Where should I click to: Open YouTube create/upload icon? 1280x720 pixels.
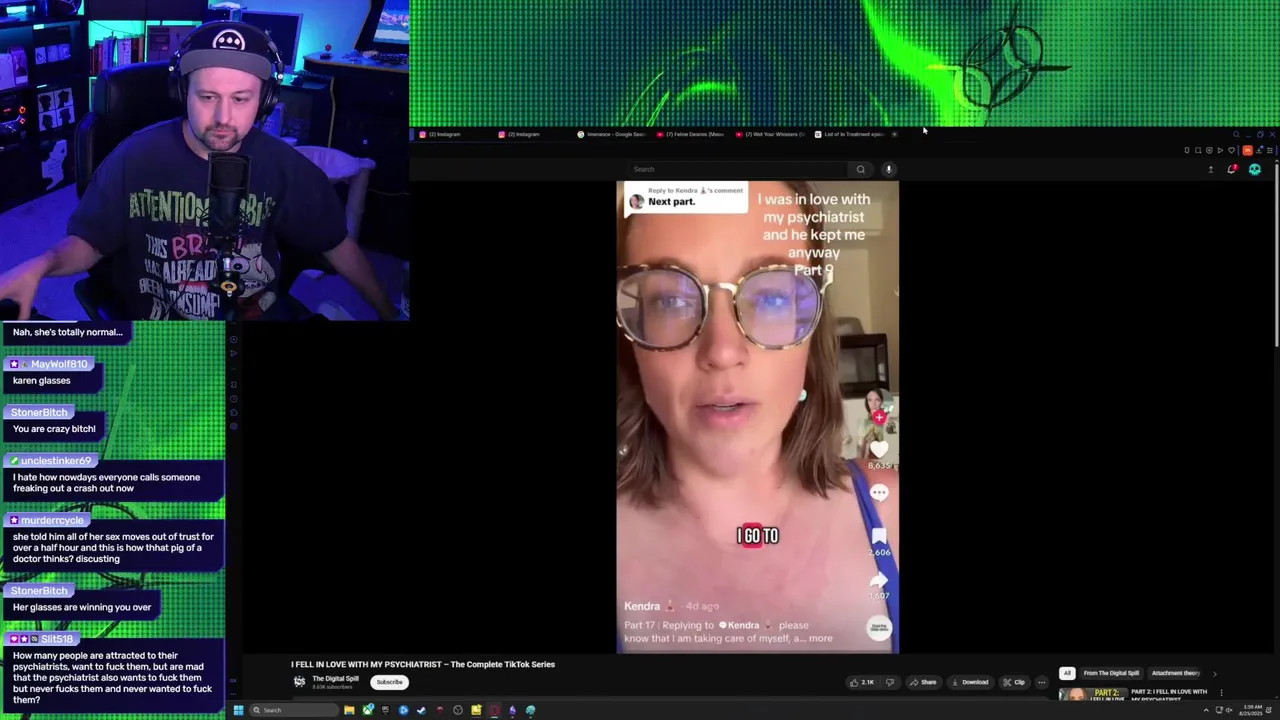(1211, 169)
